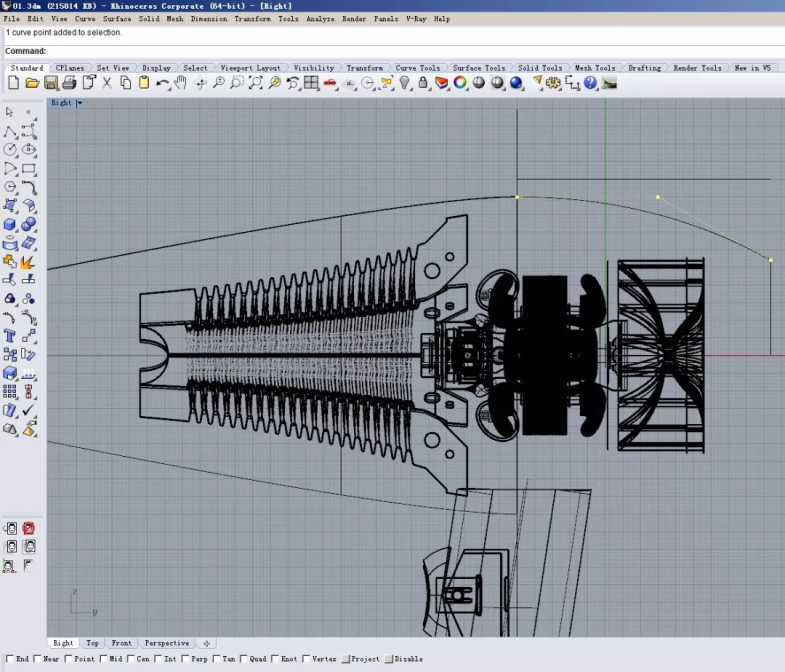Switch to the Perspective viewport tab
The image size is (785, 672).
[x=166, y=643]
